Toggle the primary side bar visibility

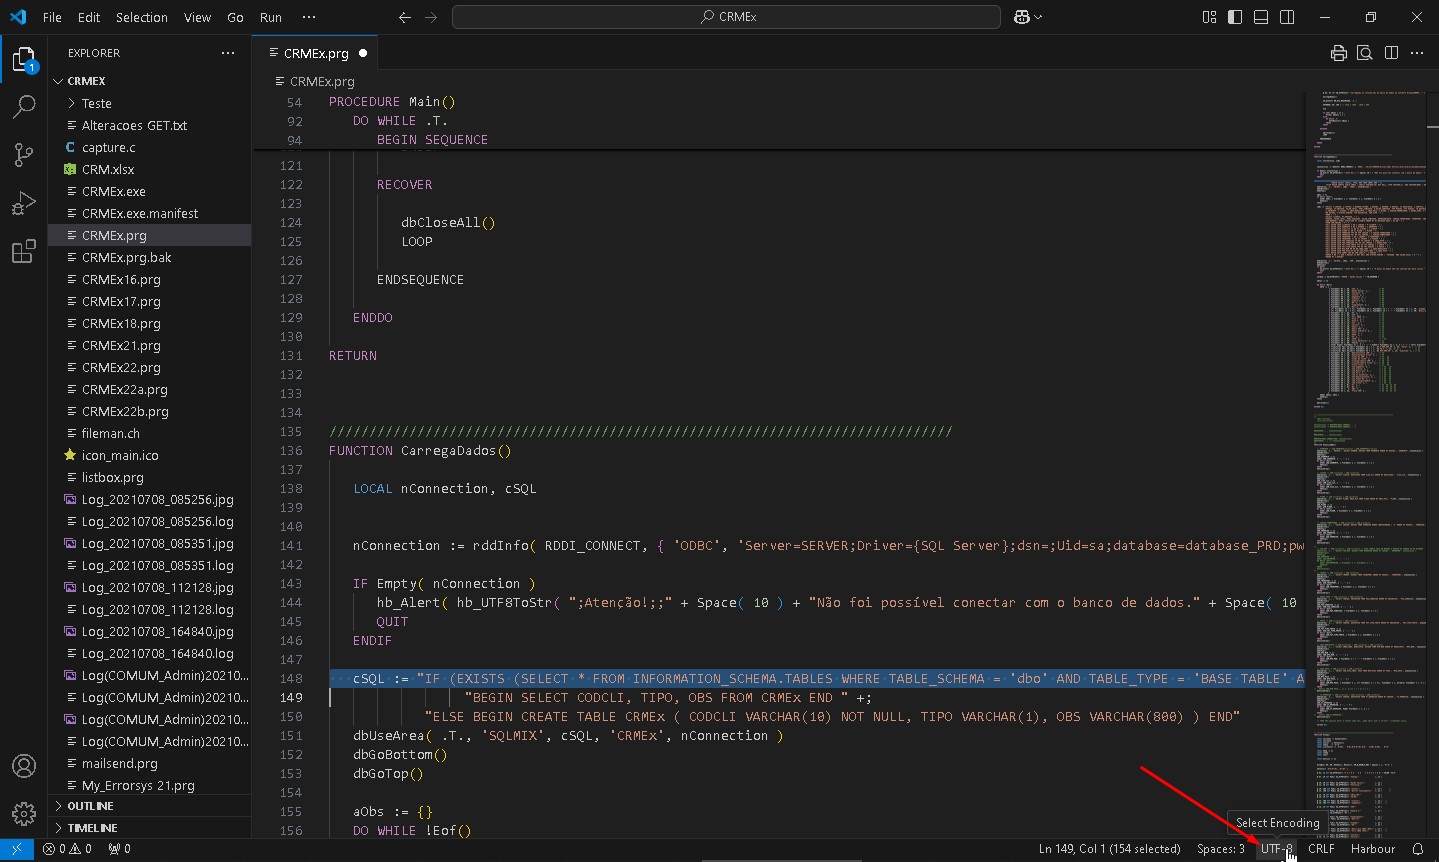point(1235,17)
